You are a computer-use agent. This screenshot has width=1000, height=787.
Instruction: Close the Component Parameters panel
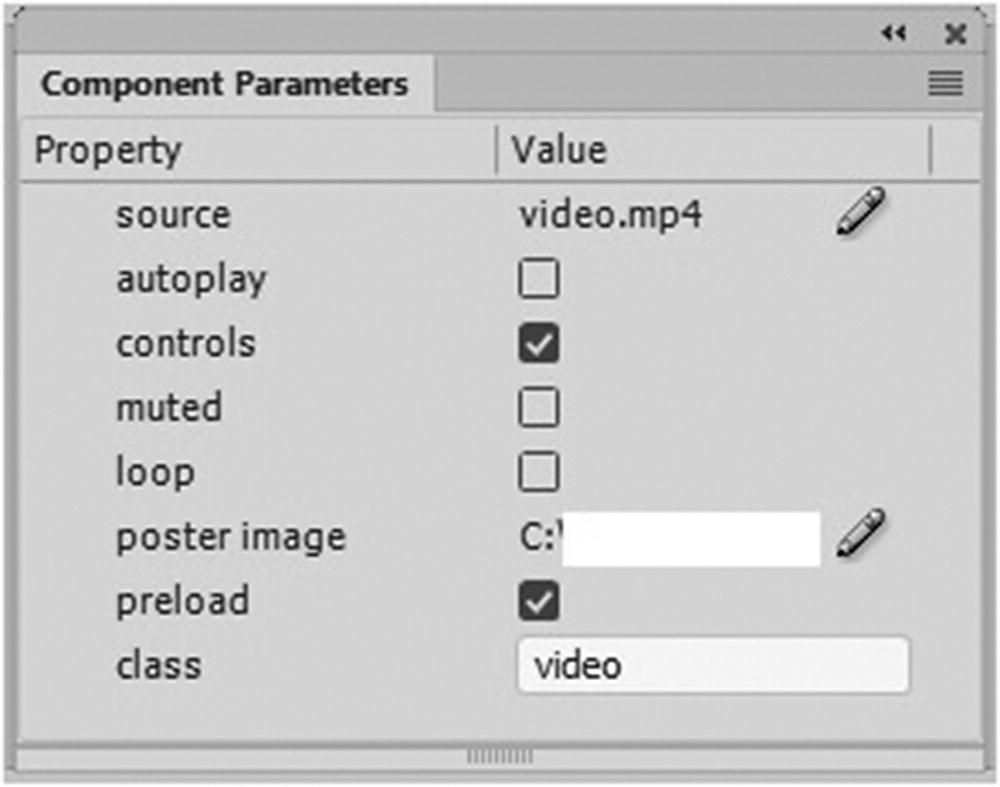[955, 35]
